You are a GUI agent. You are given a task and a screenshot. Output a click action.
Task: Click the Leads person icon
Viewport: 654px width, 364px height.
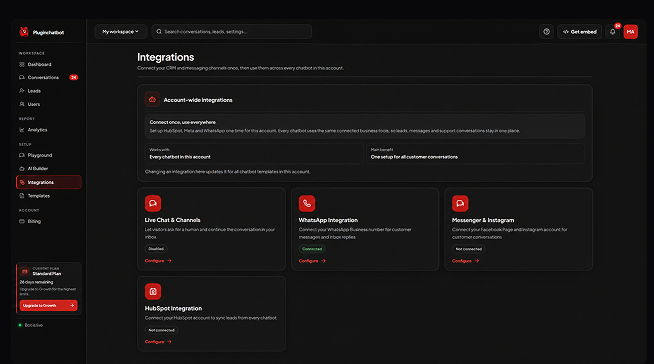pos(22,91)
